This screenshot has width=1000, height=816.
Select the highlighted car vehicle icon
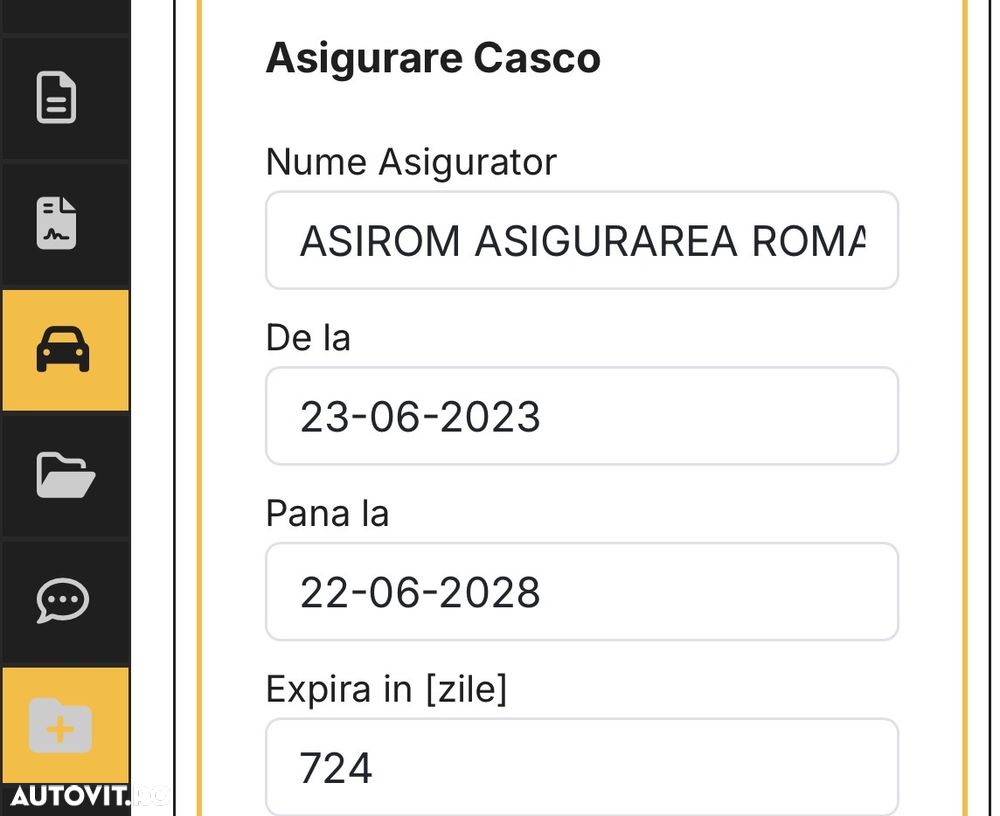pyautogui.click(x=62, y=350)
